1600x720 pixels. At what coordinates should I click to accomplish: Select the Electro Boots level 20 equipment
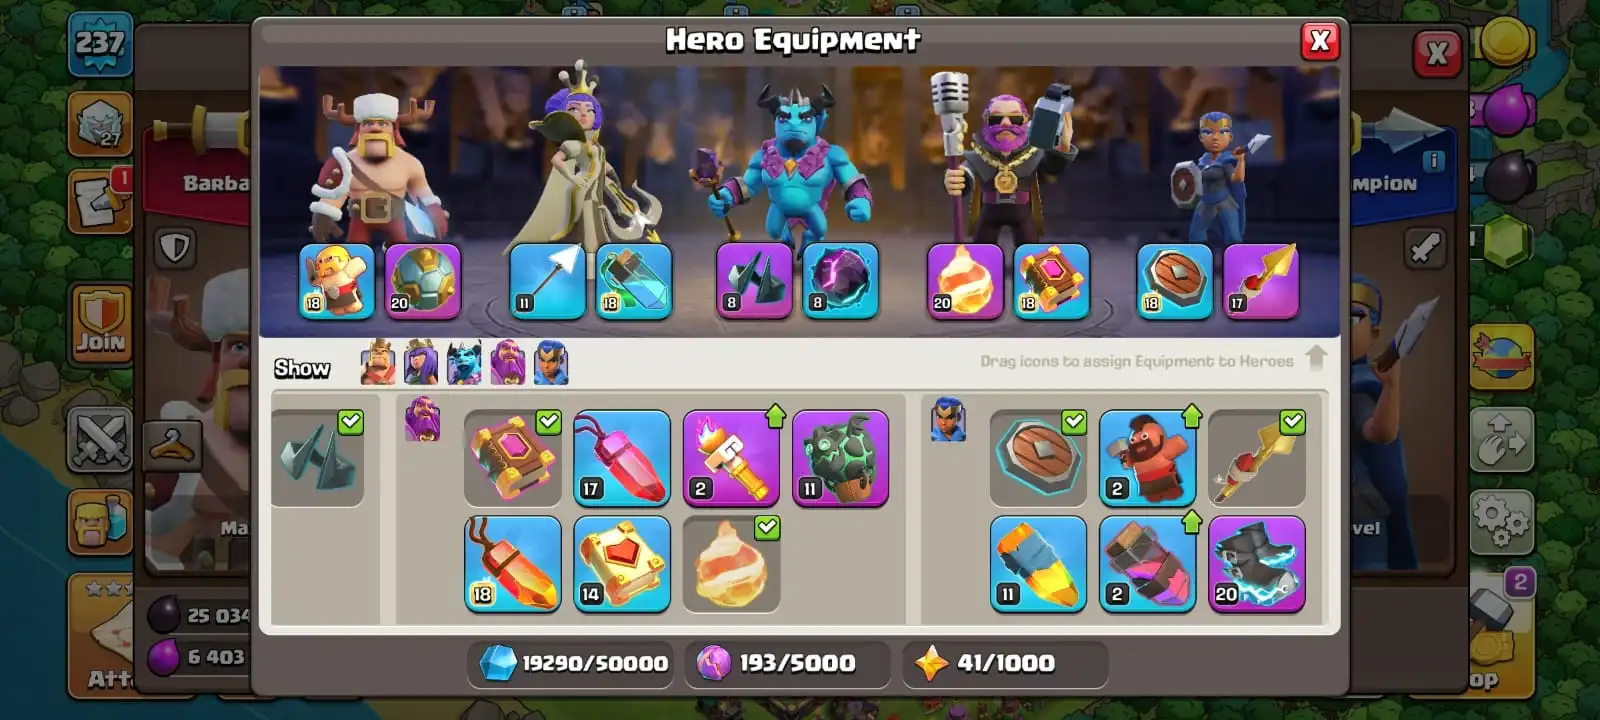click(x=1257, y=563)
